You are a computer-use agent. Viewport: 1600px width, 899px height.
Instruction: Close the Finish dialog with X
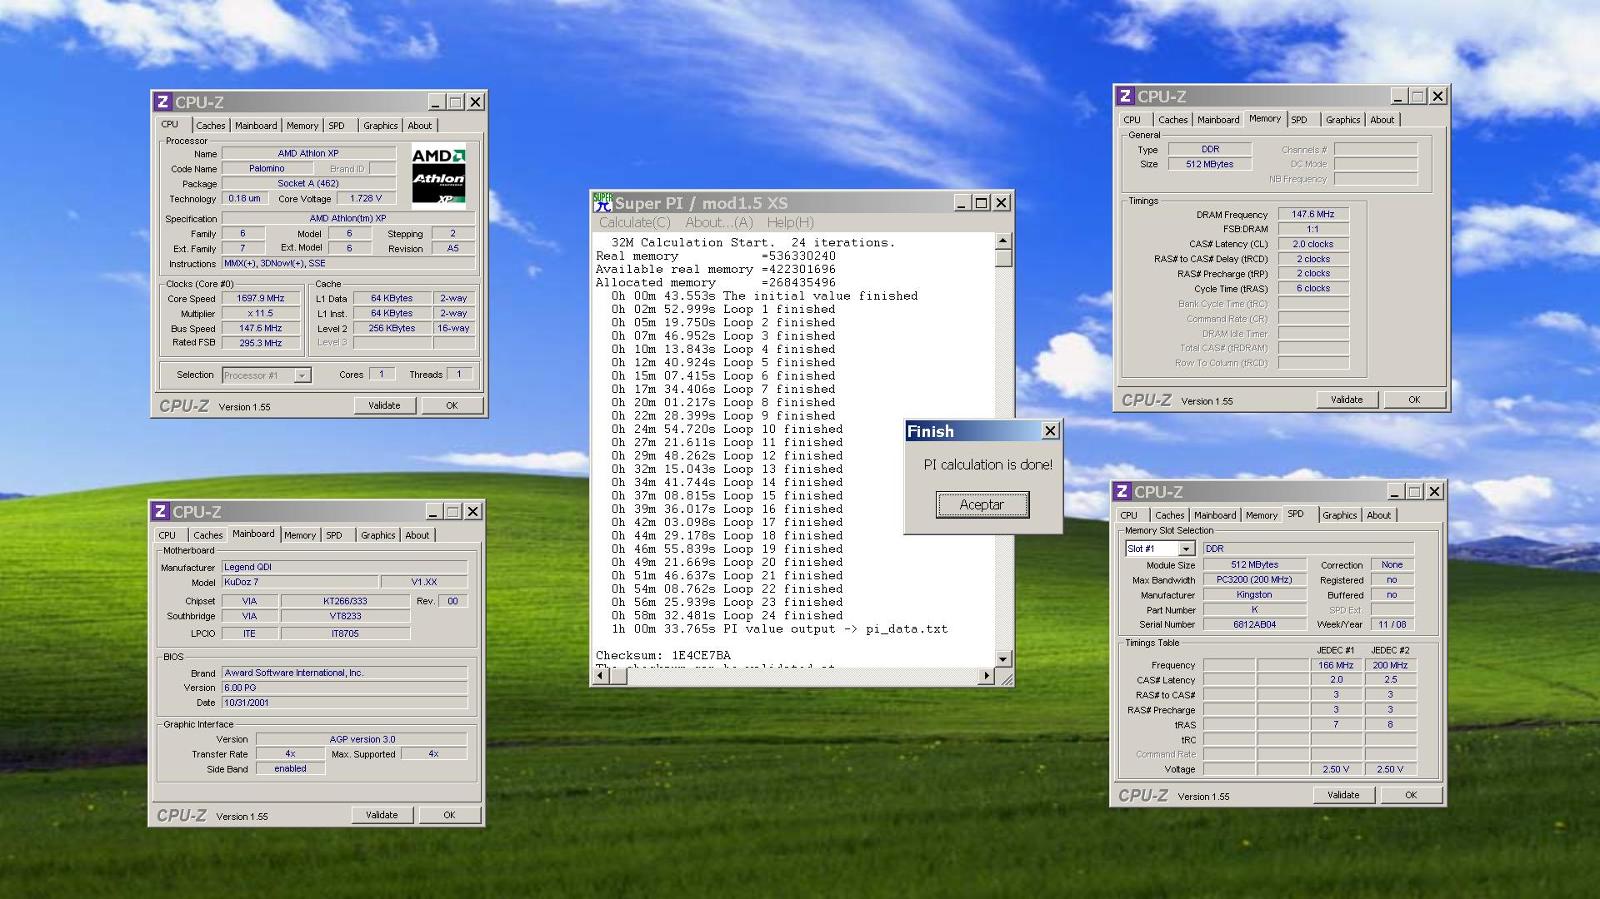(x=1050, y=431)
